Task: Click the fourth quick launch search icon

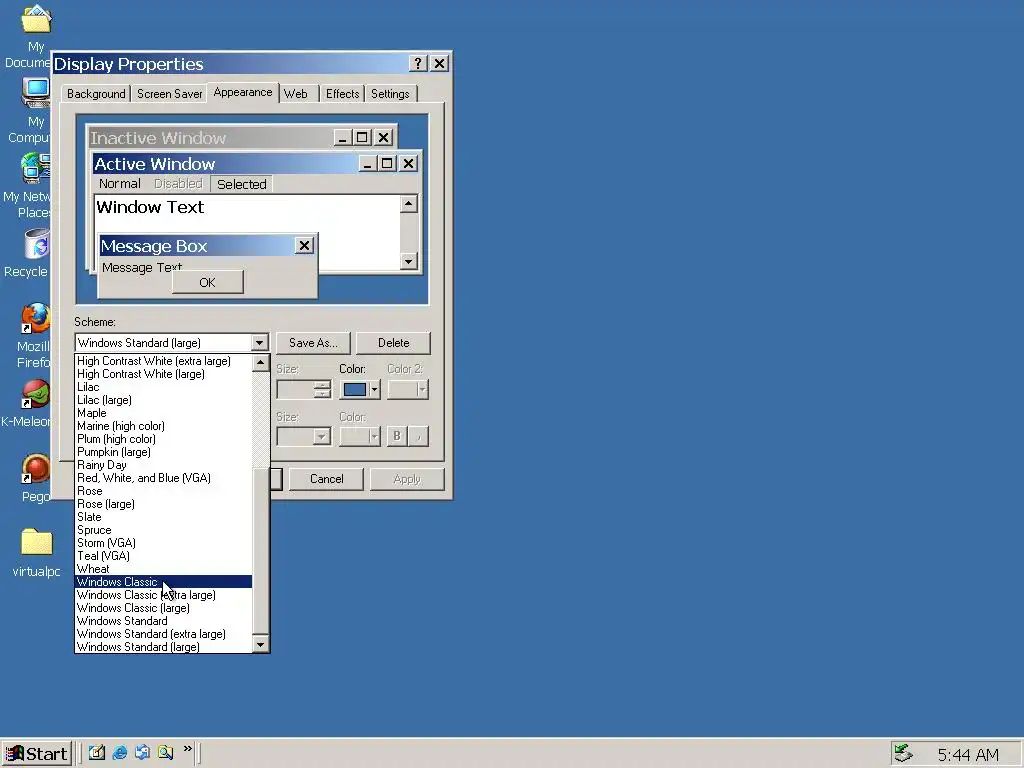Action: click(x=165, y=752)
